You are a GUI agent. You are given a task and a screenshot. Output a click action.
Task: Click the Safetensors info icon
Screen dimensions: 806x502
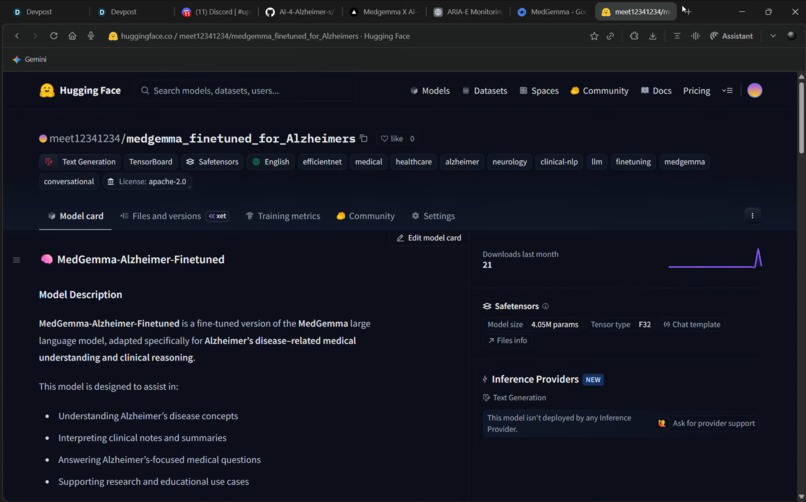(545, 306)
